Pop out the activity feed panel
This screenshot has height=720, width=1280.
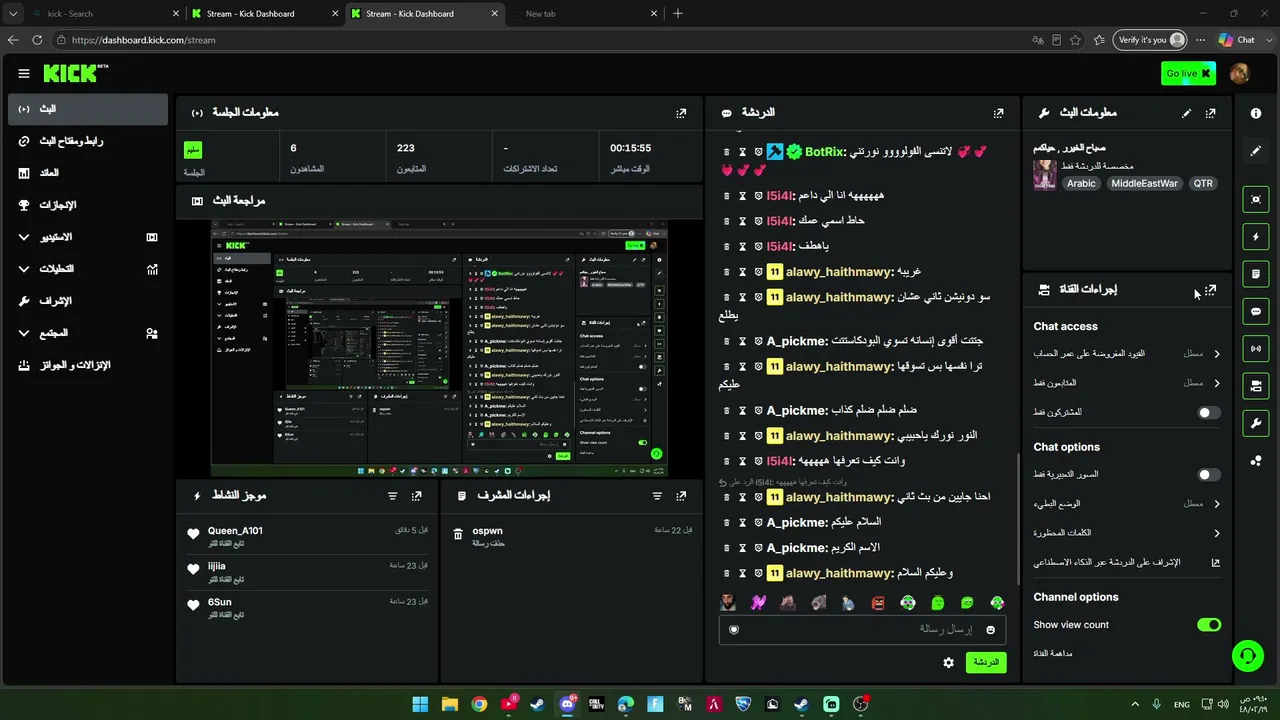pos(416,495)
